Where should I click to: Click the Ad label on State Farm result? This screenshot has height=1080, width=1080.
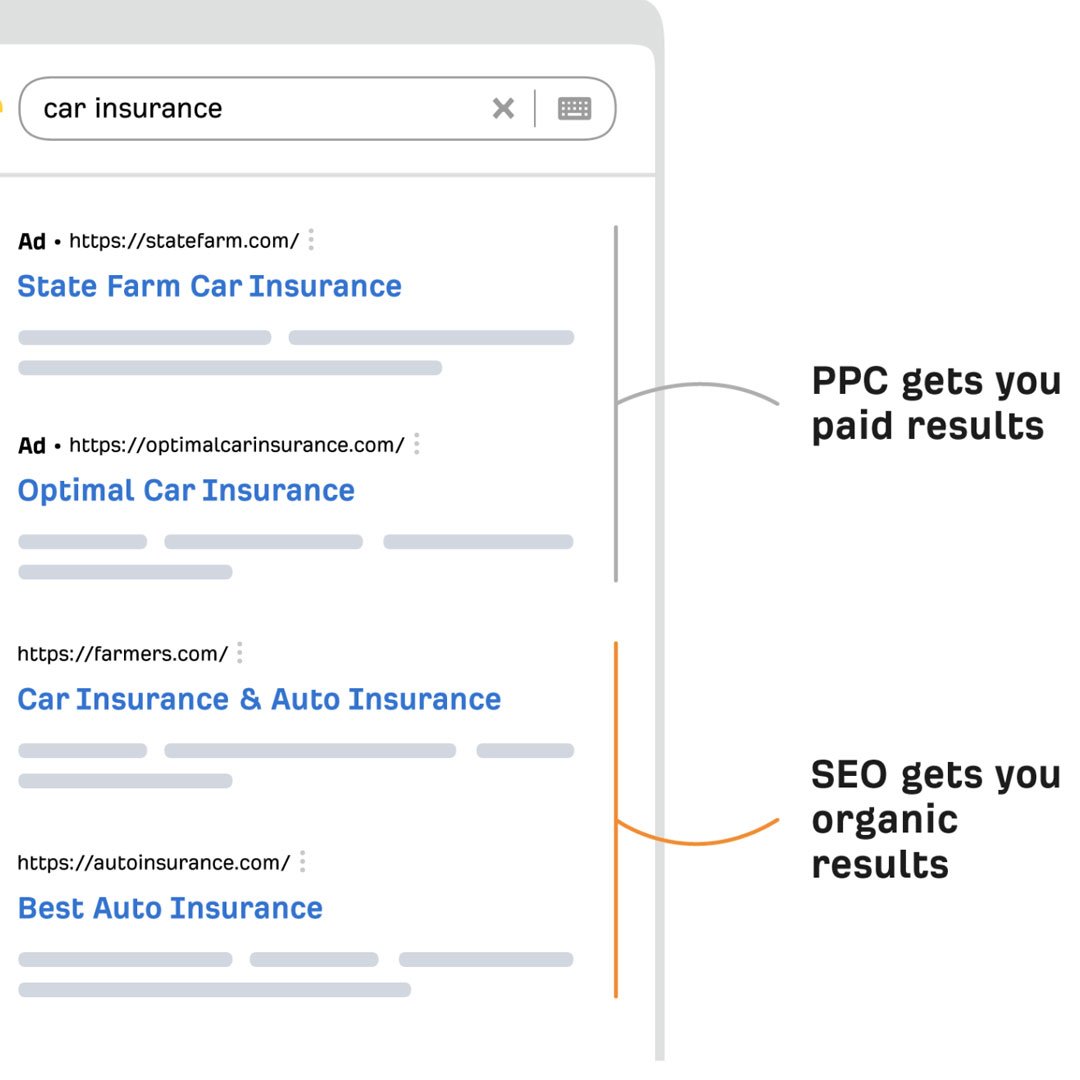pos(32,242)
